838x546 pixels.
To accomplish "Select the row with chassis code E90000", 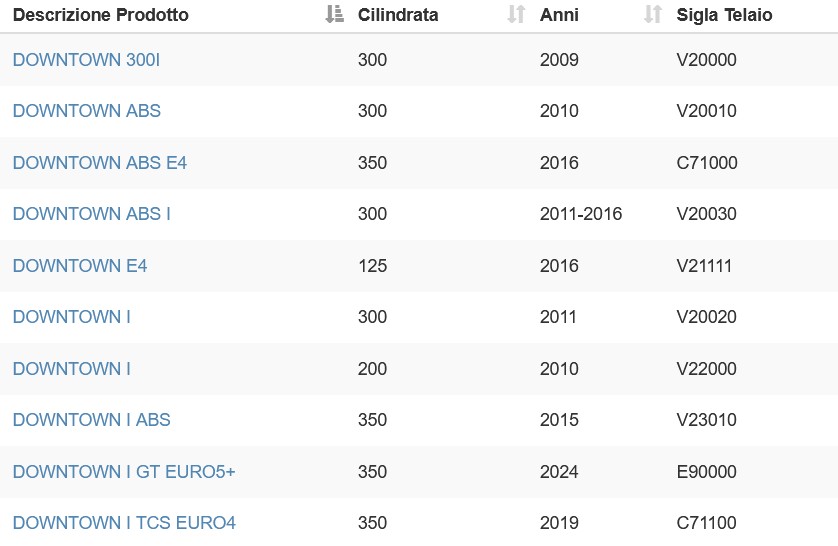I will pyautogui.click(x=419, y=472).
